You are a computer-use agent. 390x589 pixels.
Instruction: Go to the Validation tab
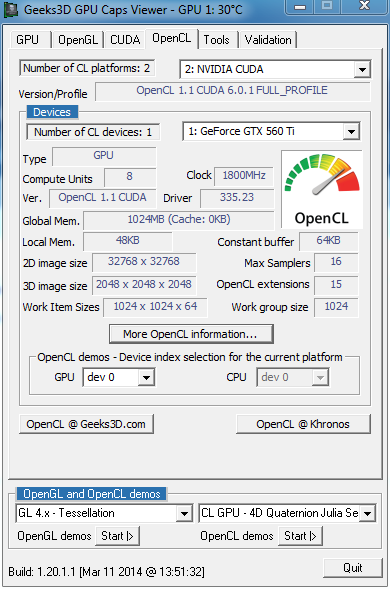pyautogui.click(x=268, y=39)
